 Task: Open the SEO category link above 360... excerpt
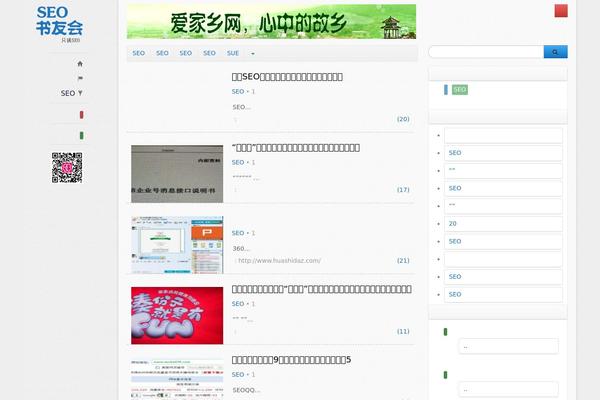tap(238, 233)
